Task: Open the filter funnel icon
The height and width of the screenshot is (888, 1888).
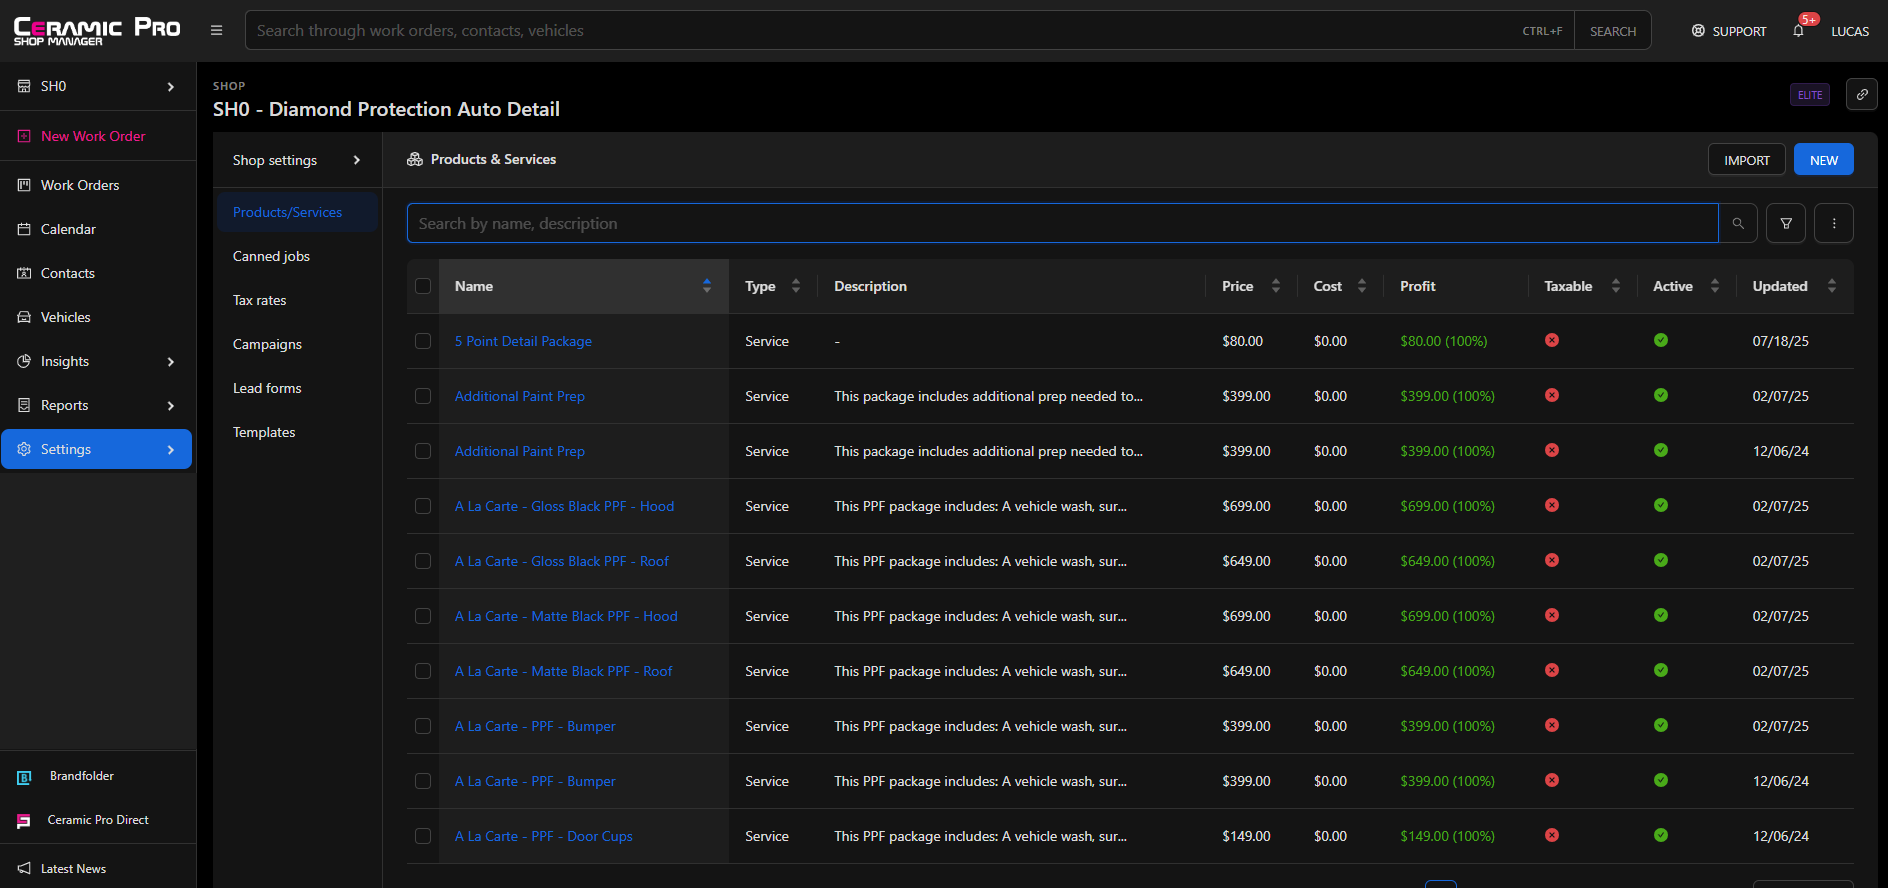Action: pos(1785,224)
